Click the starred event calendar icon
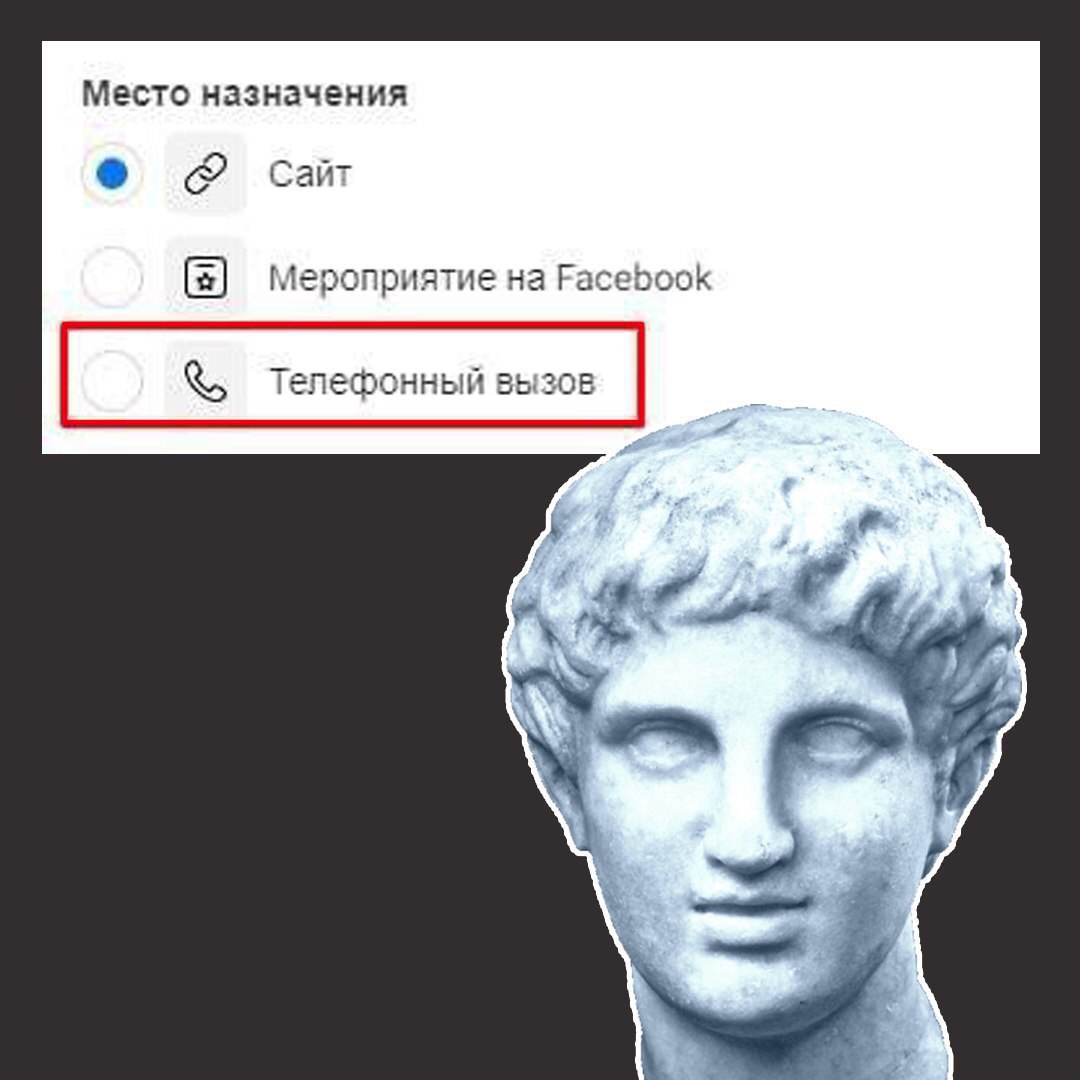 point(205,277)
